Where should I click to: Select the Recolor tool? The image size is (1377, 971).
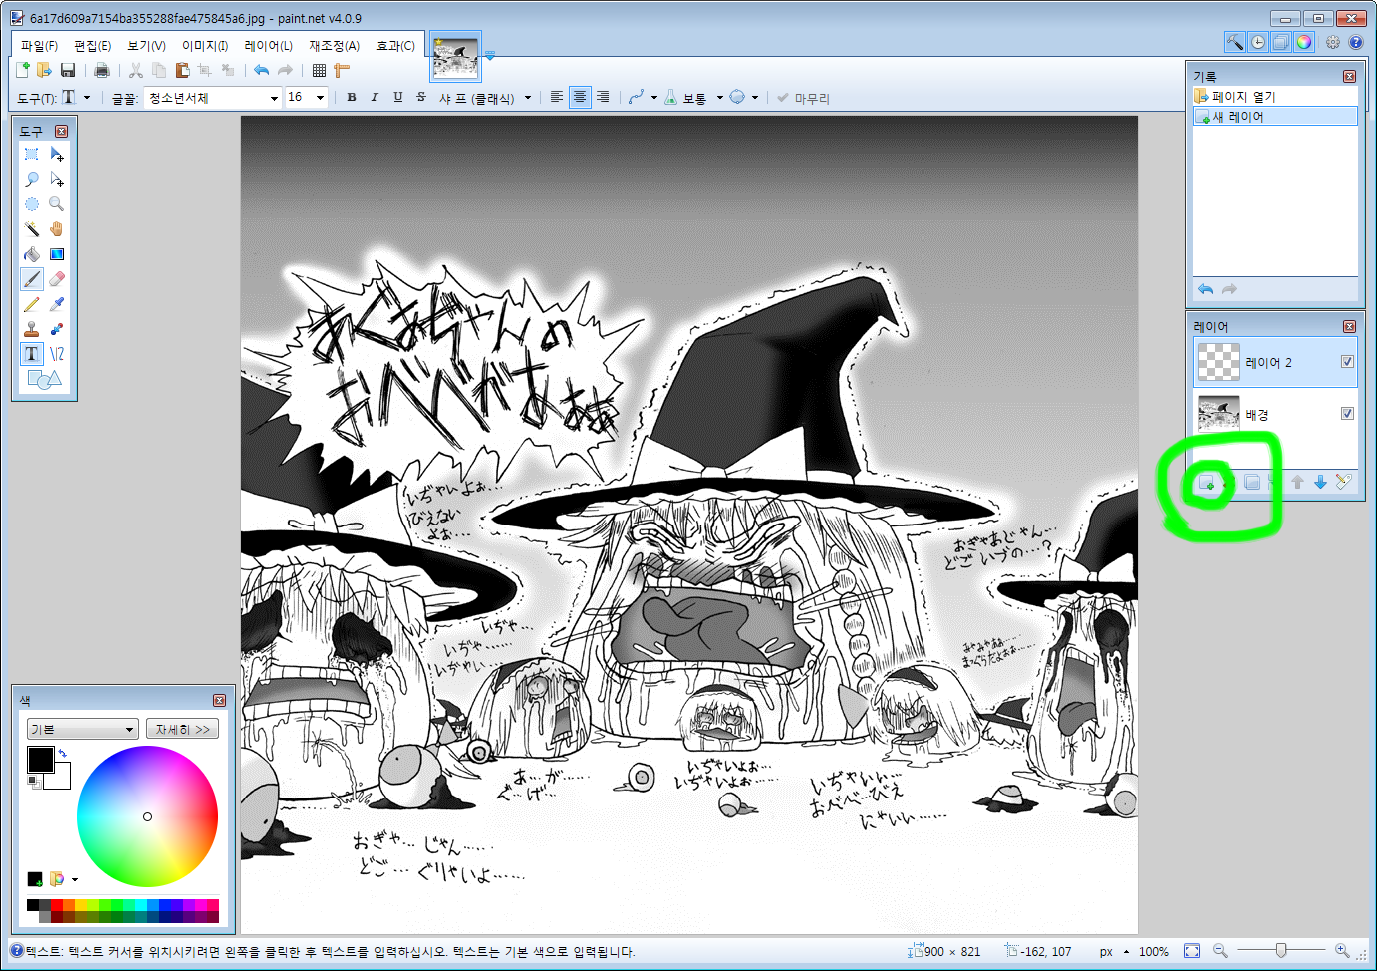point(57,329)
